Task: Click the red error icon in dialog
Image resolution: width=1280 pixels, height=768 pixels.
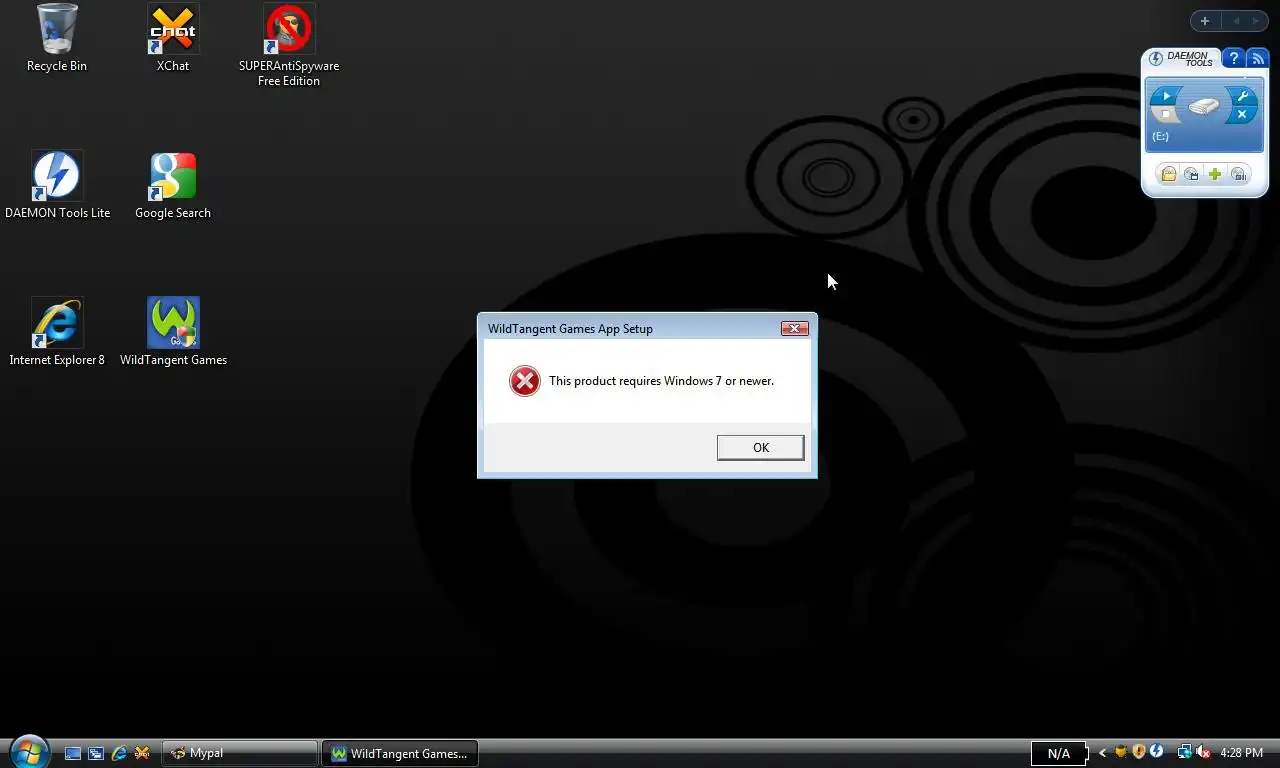Action: pyautogui.click(x=524, y=381)
